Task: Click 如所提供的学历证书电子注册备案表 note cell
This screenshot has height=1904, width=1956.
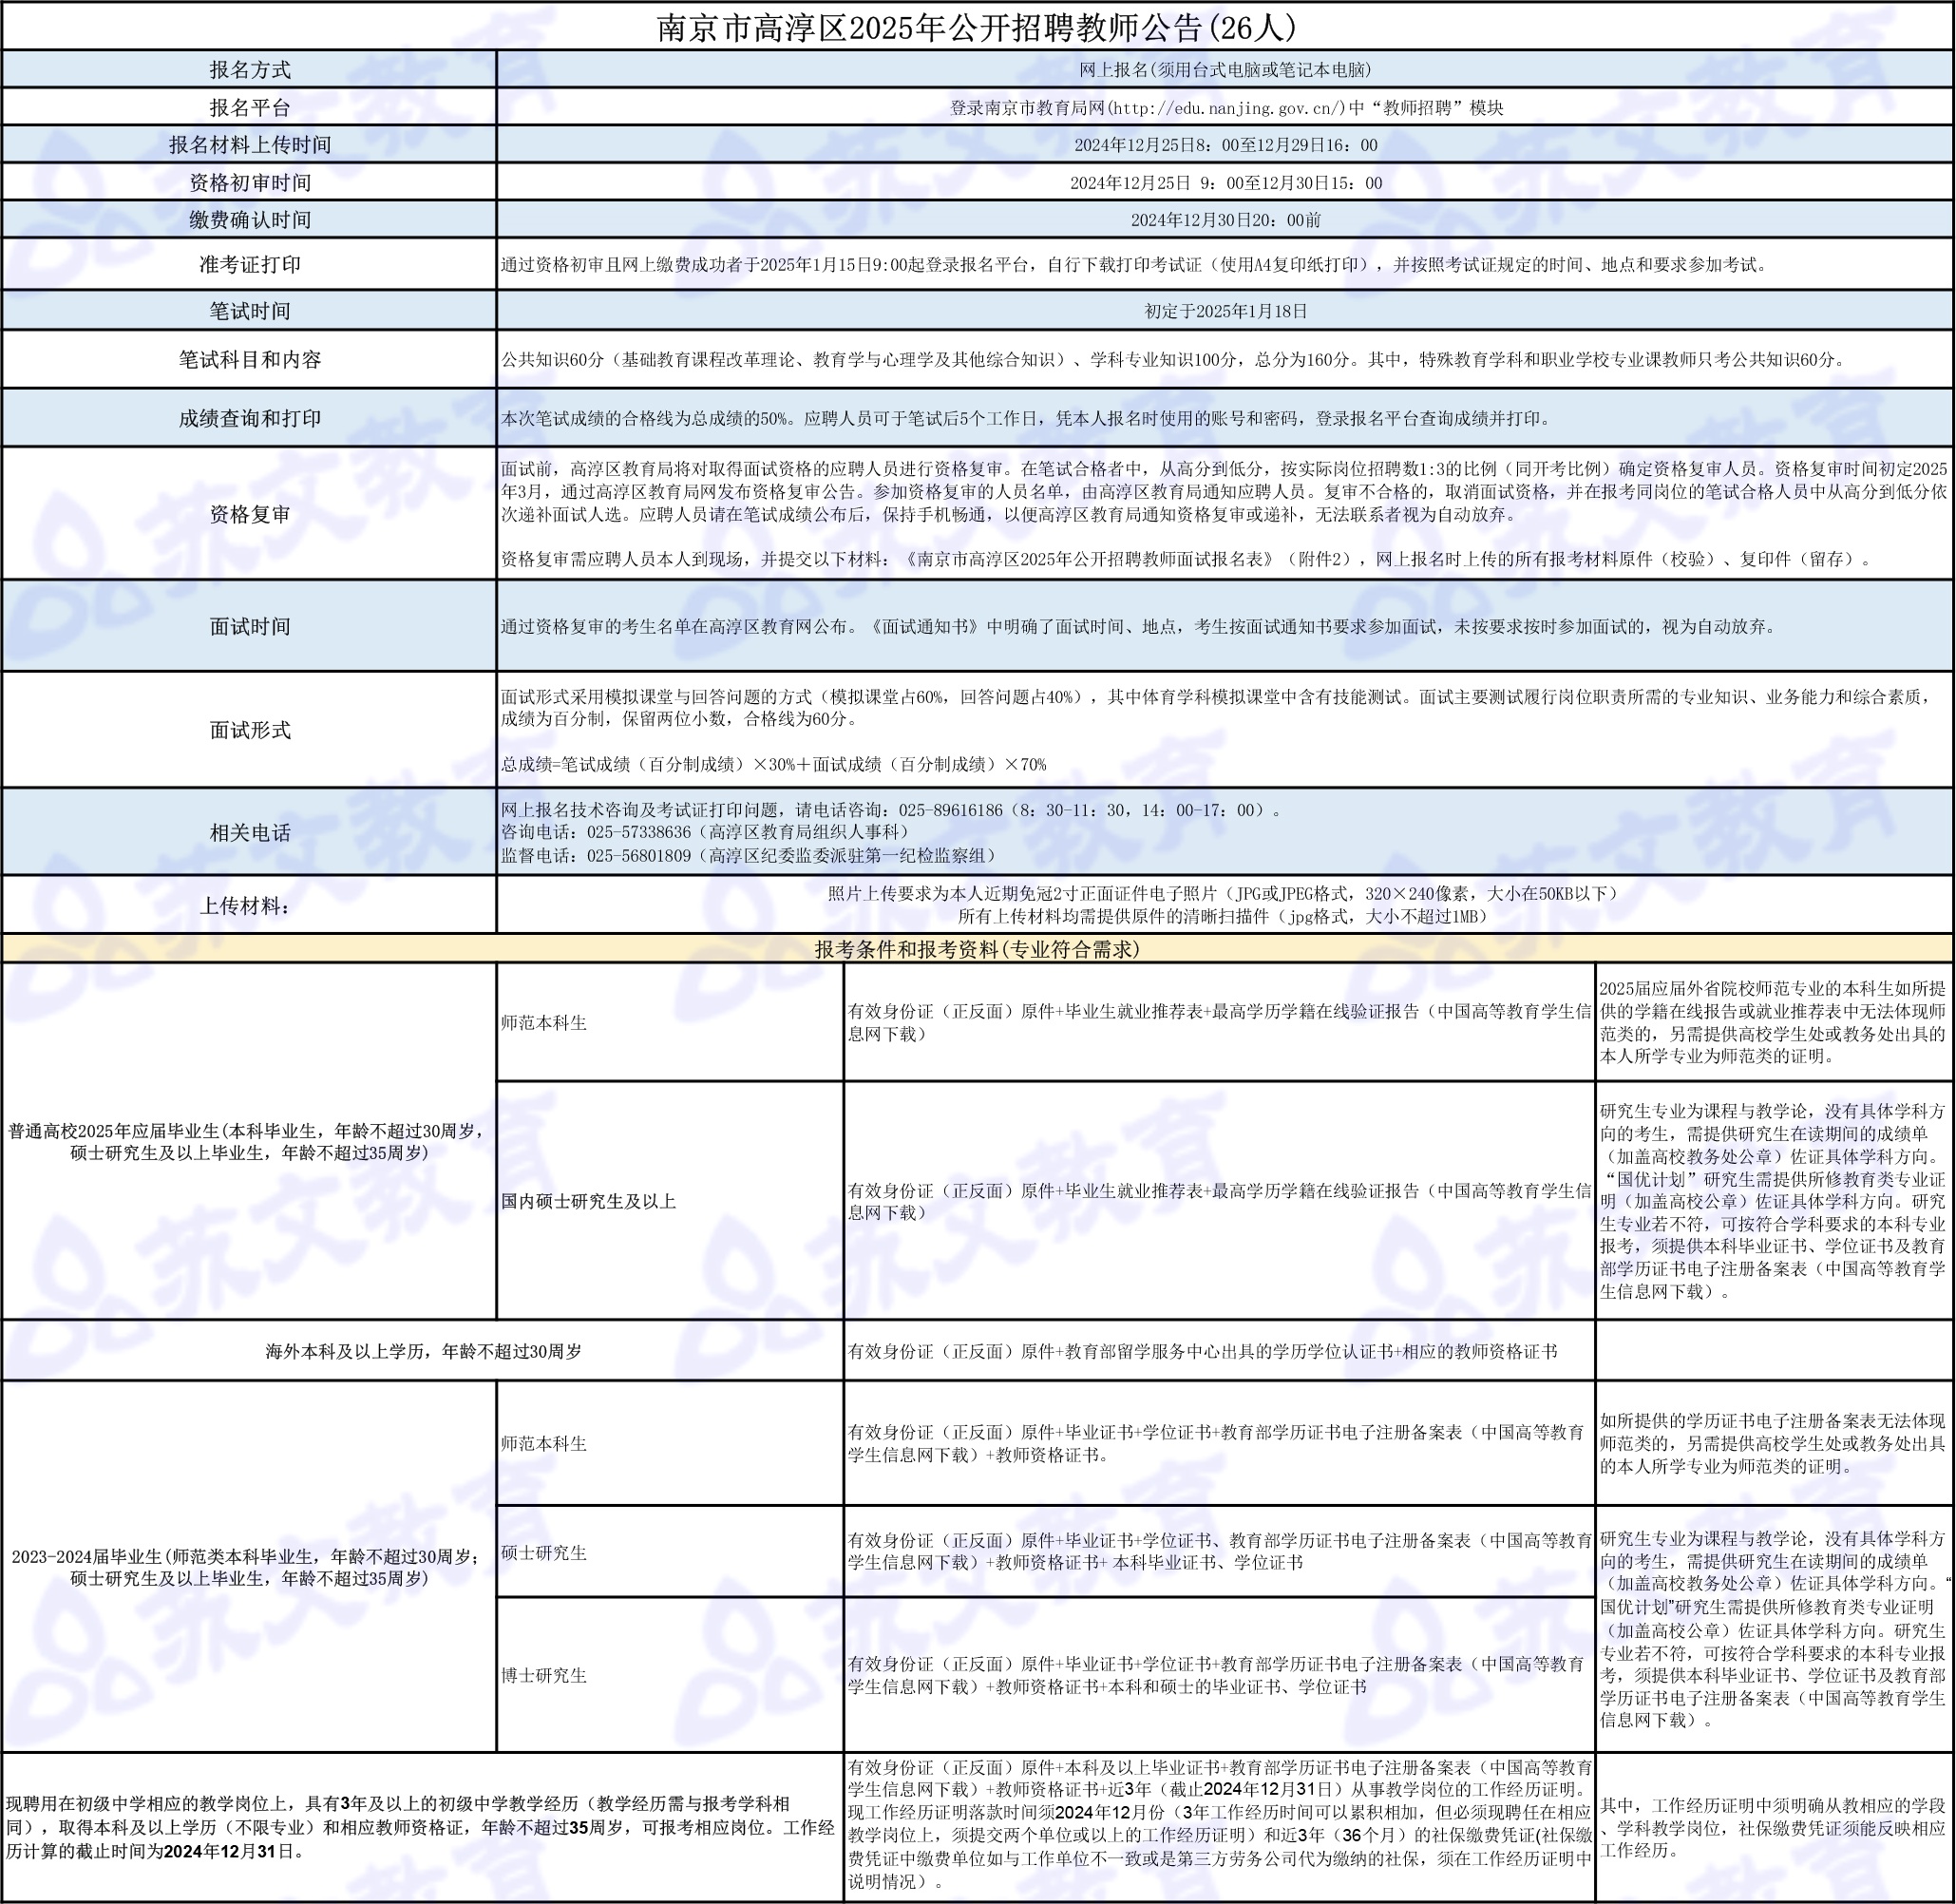Action: pos(1774,1443)
